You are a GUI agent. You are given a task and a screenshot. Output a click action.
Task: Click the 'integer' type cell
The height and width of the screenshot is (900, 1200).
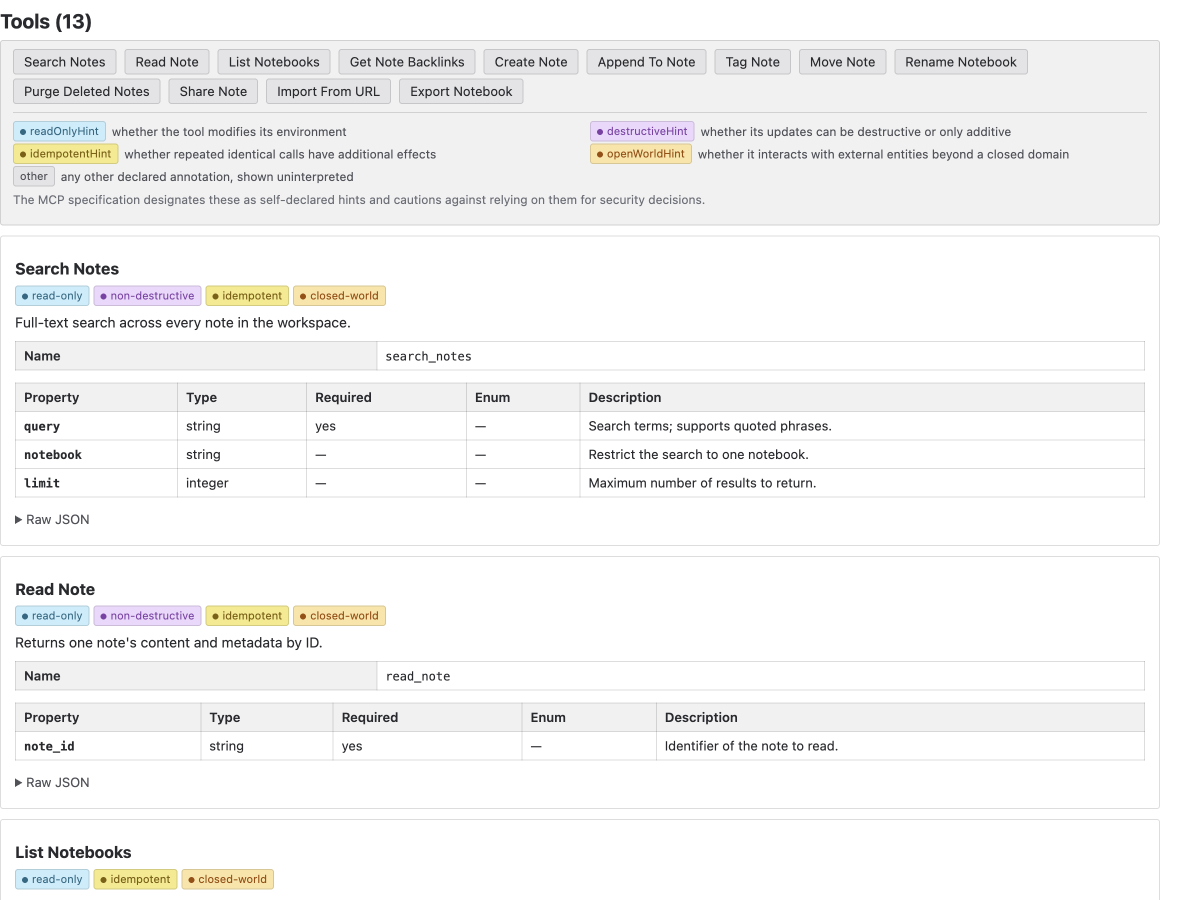coord(242,483)
